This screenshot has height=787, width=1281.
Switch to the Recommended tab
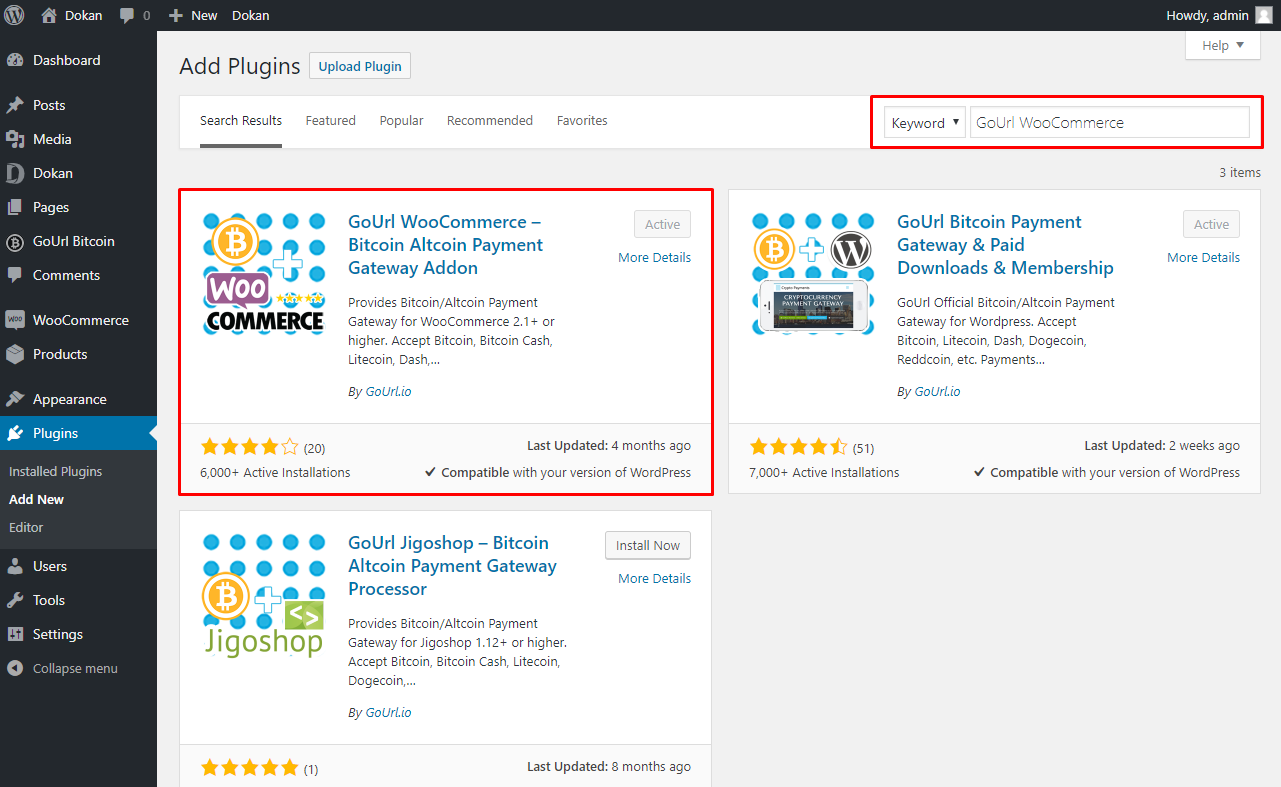click(x=490, y=121)
